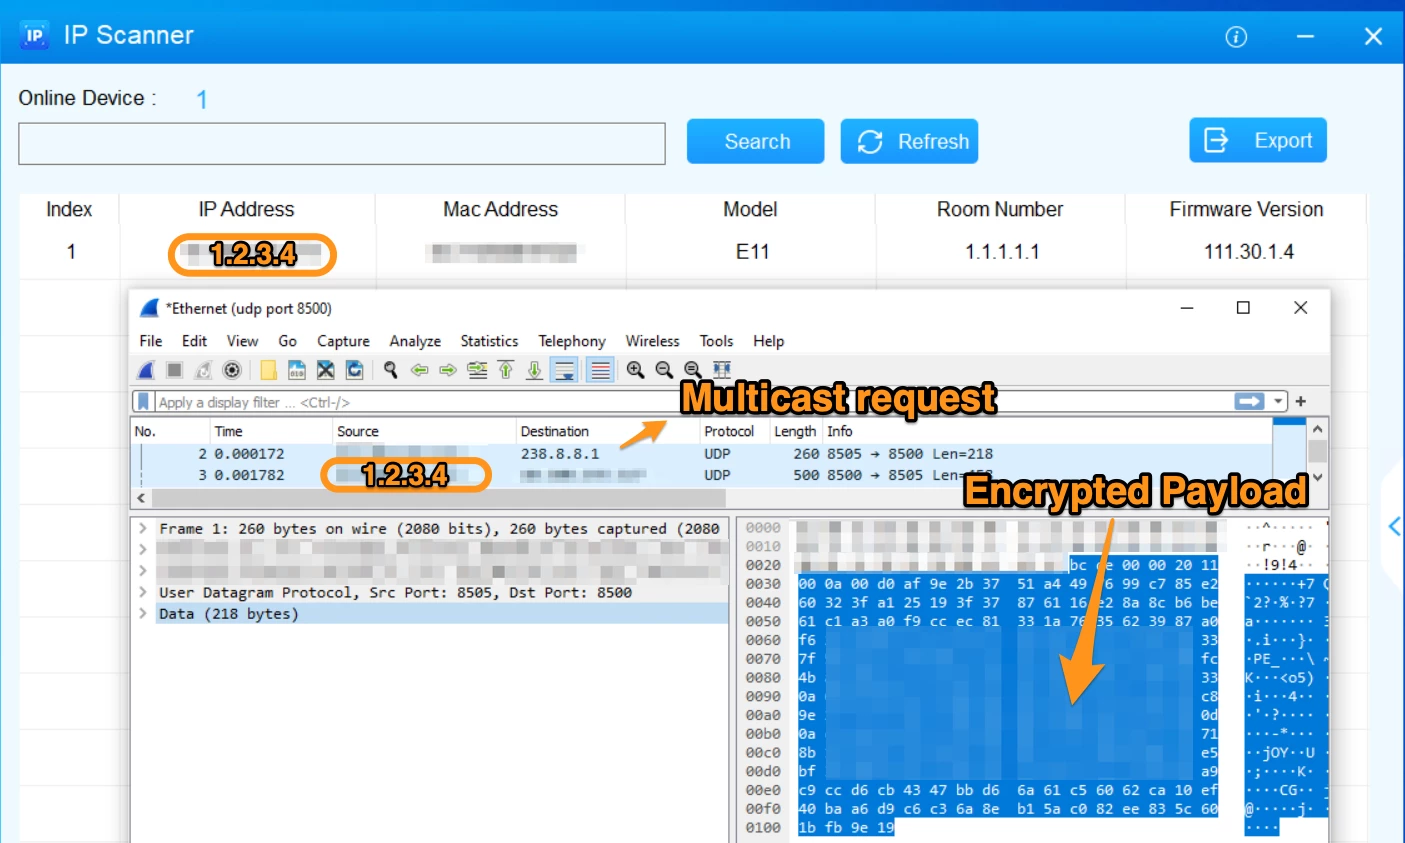The height and width of the screenshot is (843, 1405).
Task: Open IP Scanner info icon
Action: pos(1236,36)
